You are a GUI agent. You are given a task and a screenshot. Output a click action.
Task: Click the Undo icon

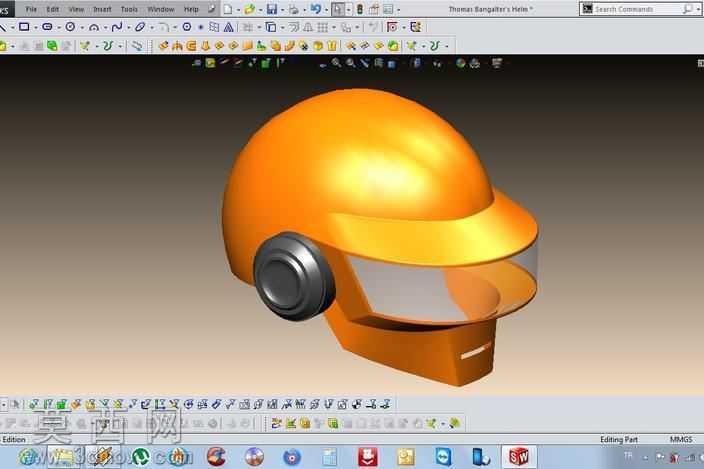(x=316, y=9)
